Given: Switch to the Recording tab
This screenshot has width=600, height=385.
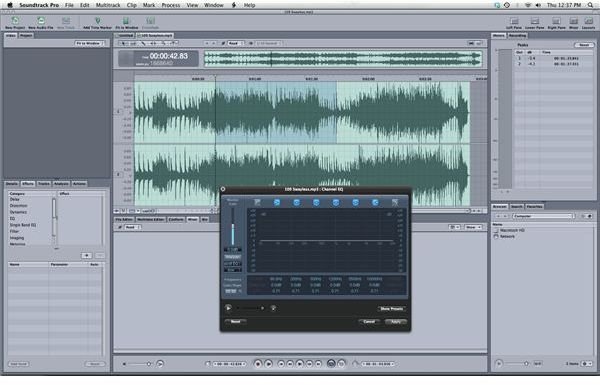Looking at the screenshot, I should point(517,36).
